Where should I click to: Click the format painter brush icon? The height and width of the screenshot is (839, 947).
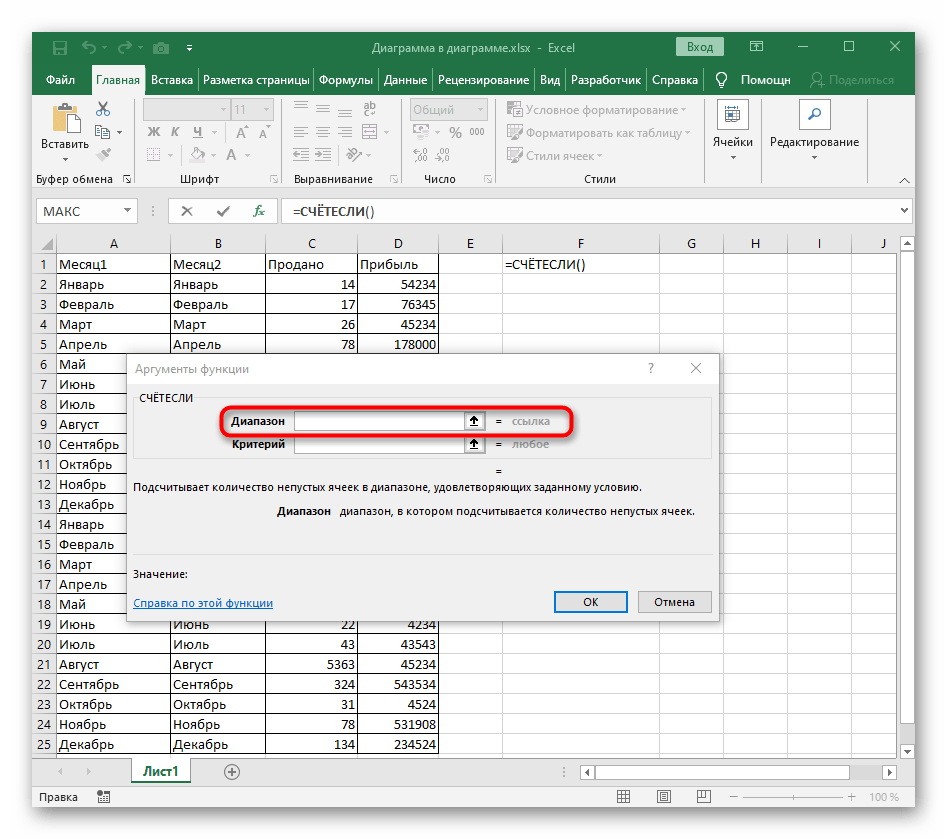tap(102, 153)
